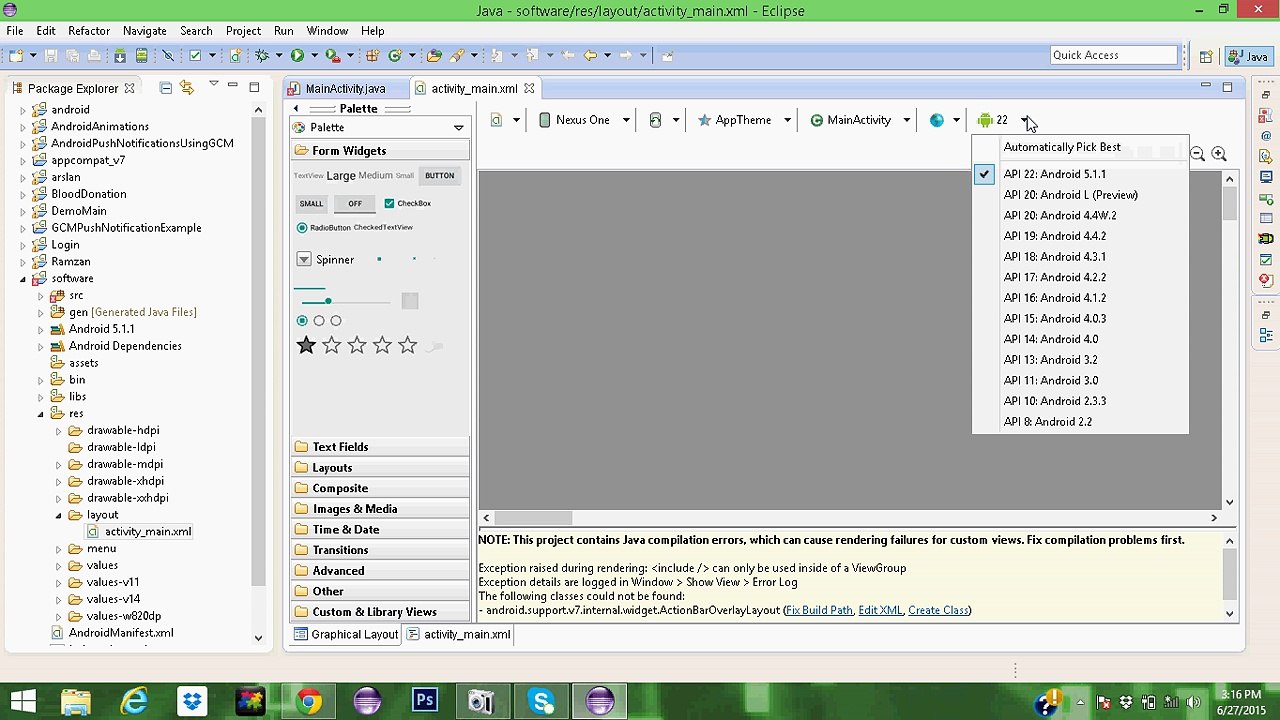The height and width of the screenshot is (720, 1280).
Task: Switch to the activity_main.xml bottom tab
Action: coord(459,635)
